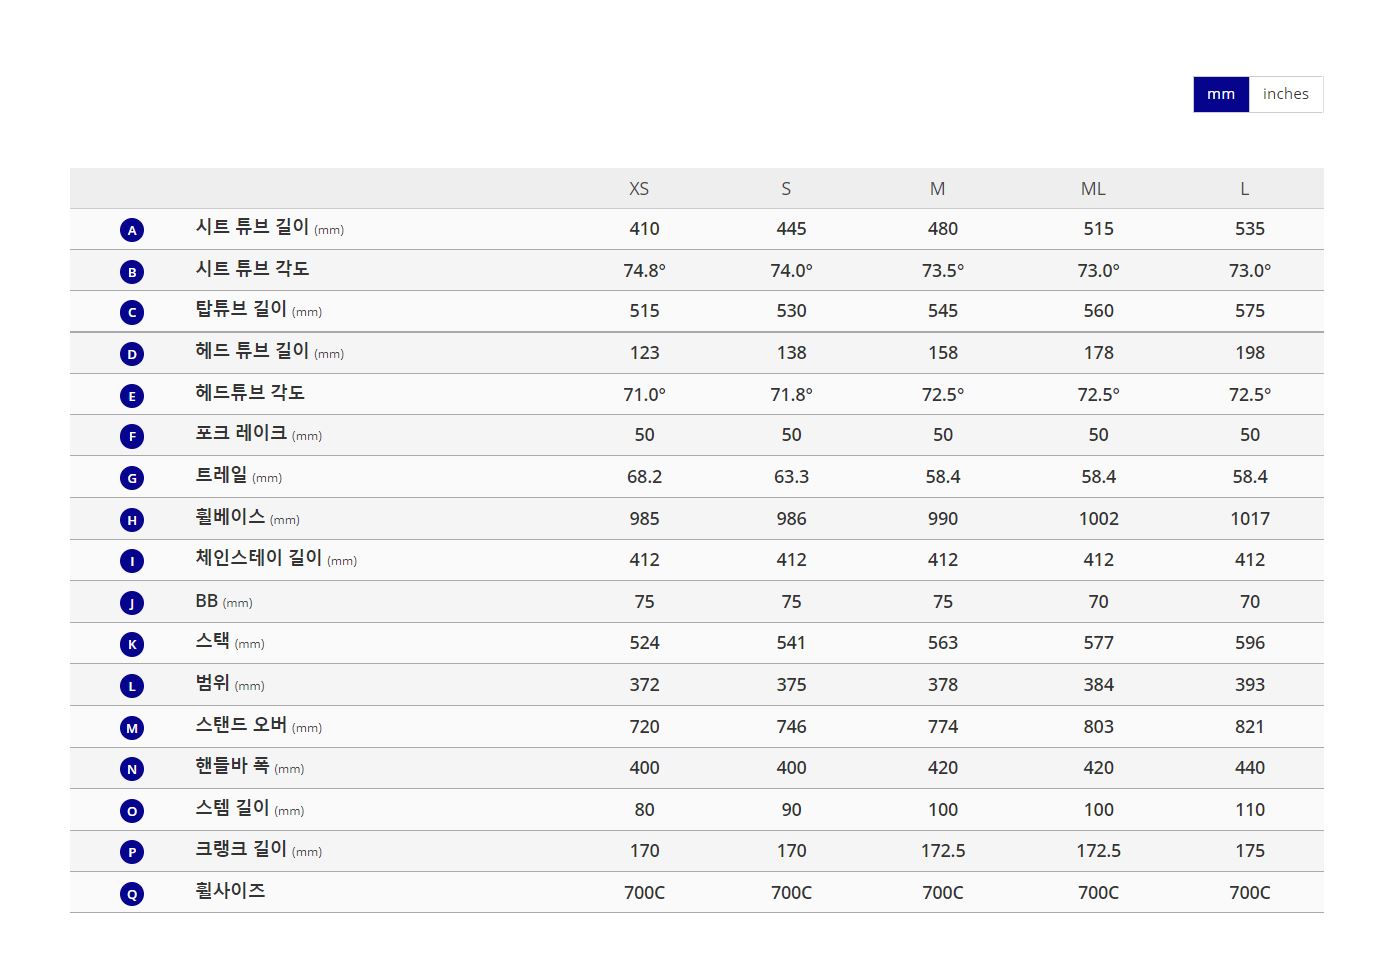Click the 스택 row label
This screenshot has width=1393, height=959.
click(212, 641)
